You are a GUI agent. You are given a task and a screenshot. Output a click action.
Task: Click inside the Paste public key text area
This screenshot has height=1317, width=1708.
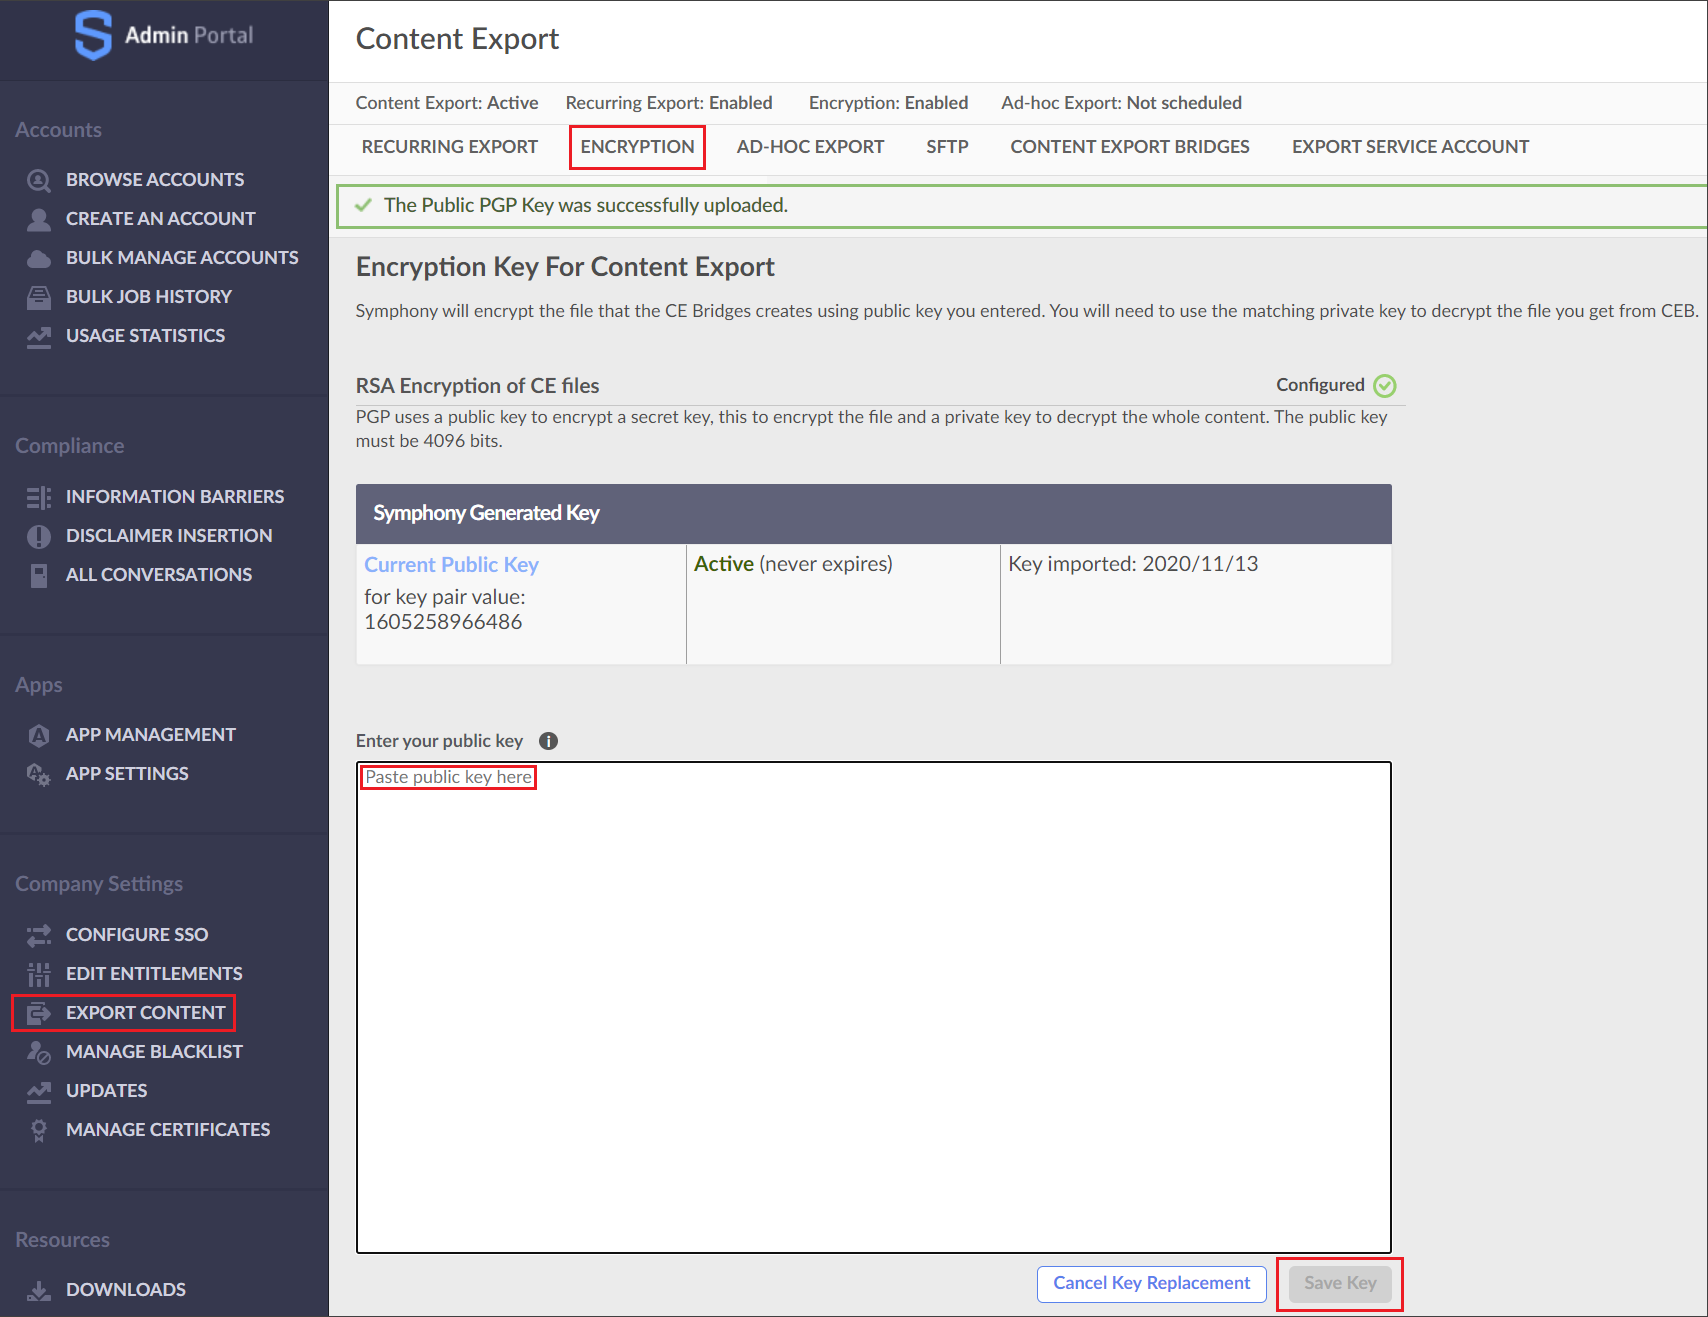point(873,1008)
